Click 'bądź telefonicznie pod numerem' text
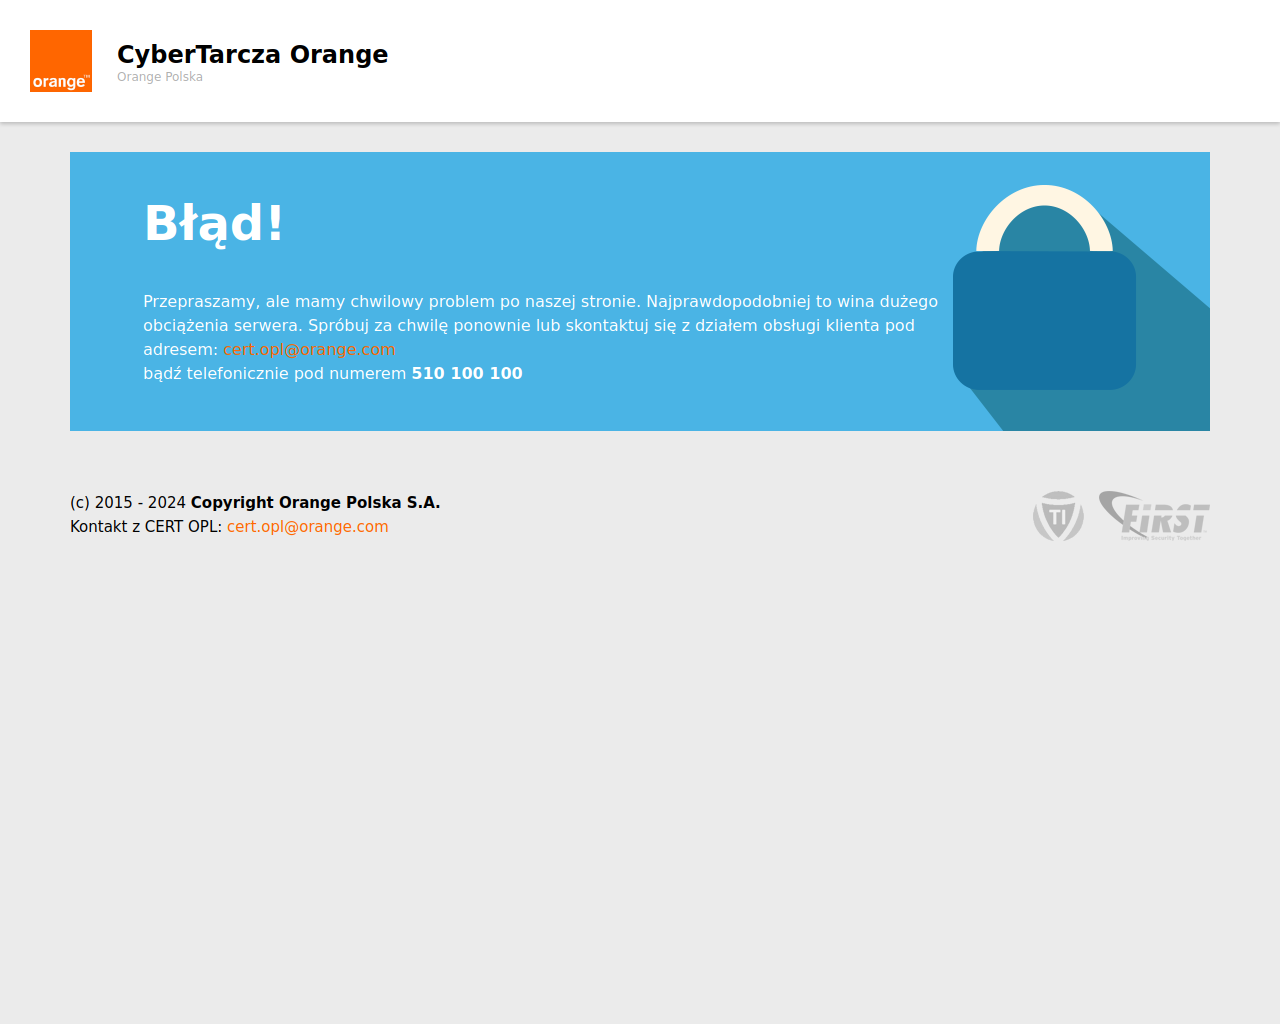This screenshot has width=1280, height=1024. pos(275,373)
